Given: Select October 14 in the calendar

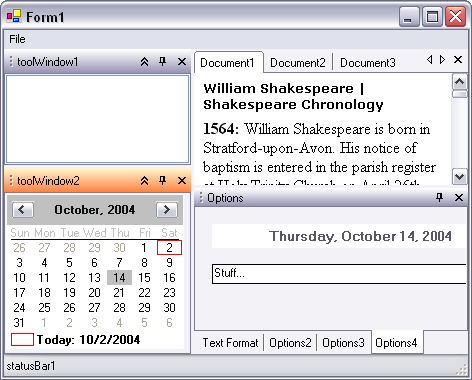Looking at the screenshot, I should point(119,278).
